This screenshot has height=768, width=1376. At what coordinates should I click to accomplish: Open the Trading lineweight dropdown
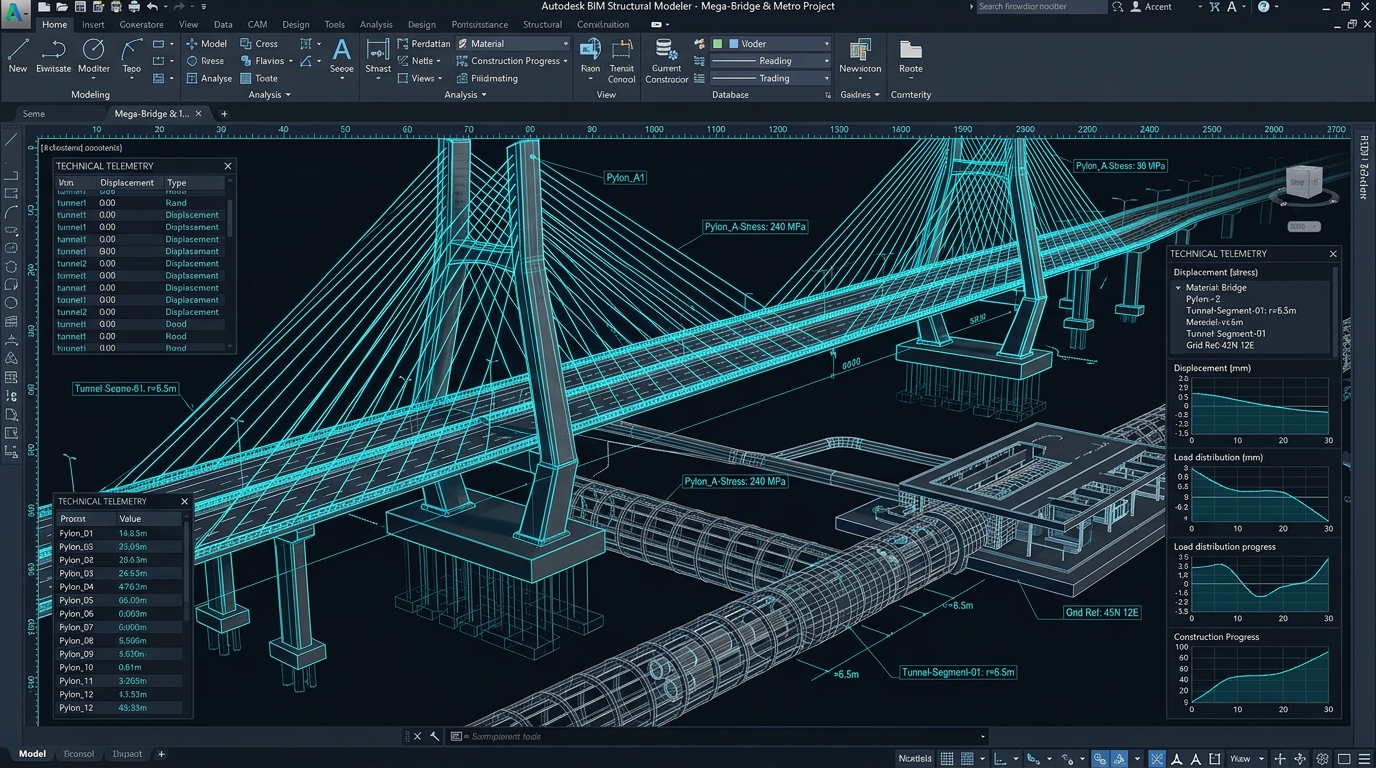(x=770, y=78)
